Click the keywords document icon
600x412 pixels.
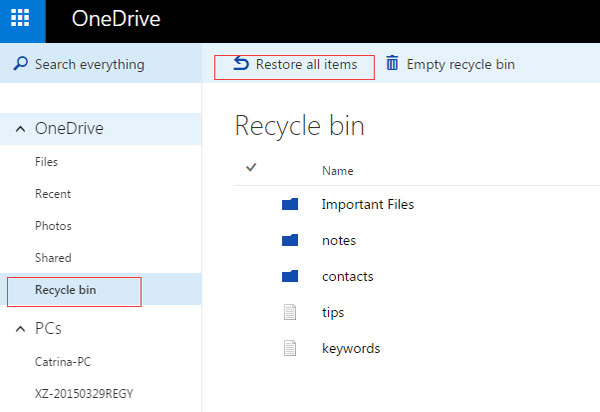290,348
